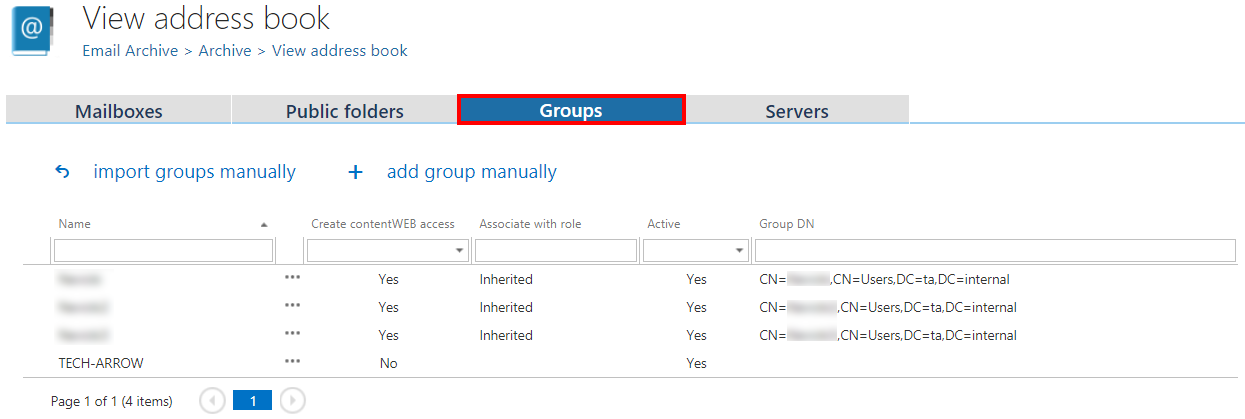Go to previous page with left arrow
Image resolution: width=1245 pixels, height=419 pixels.
212,401
